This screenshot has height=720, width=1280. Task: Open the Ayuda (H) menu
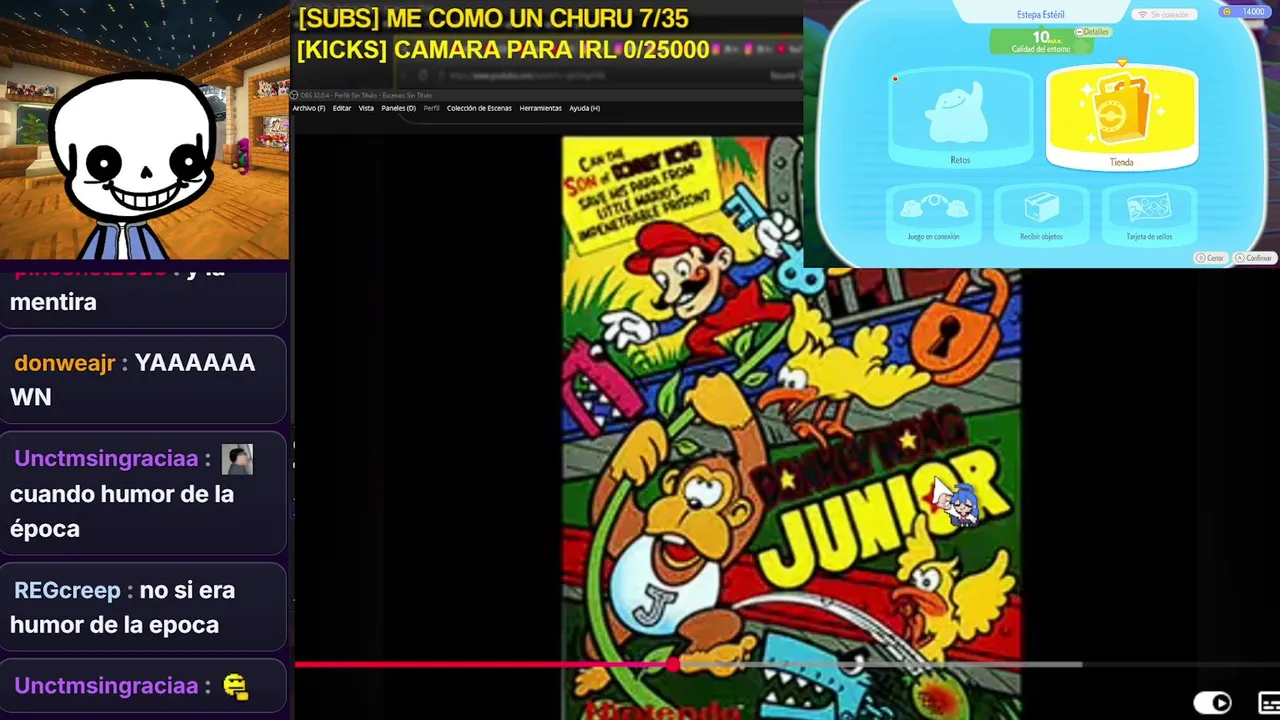point(584,108)
